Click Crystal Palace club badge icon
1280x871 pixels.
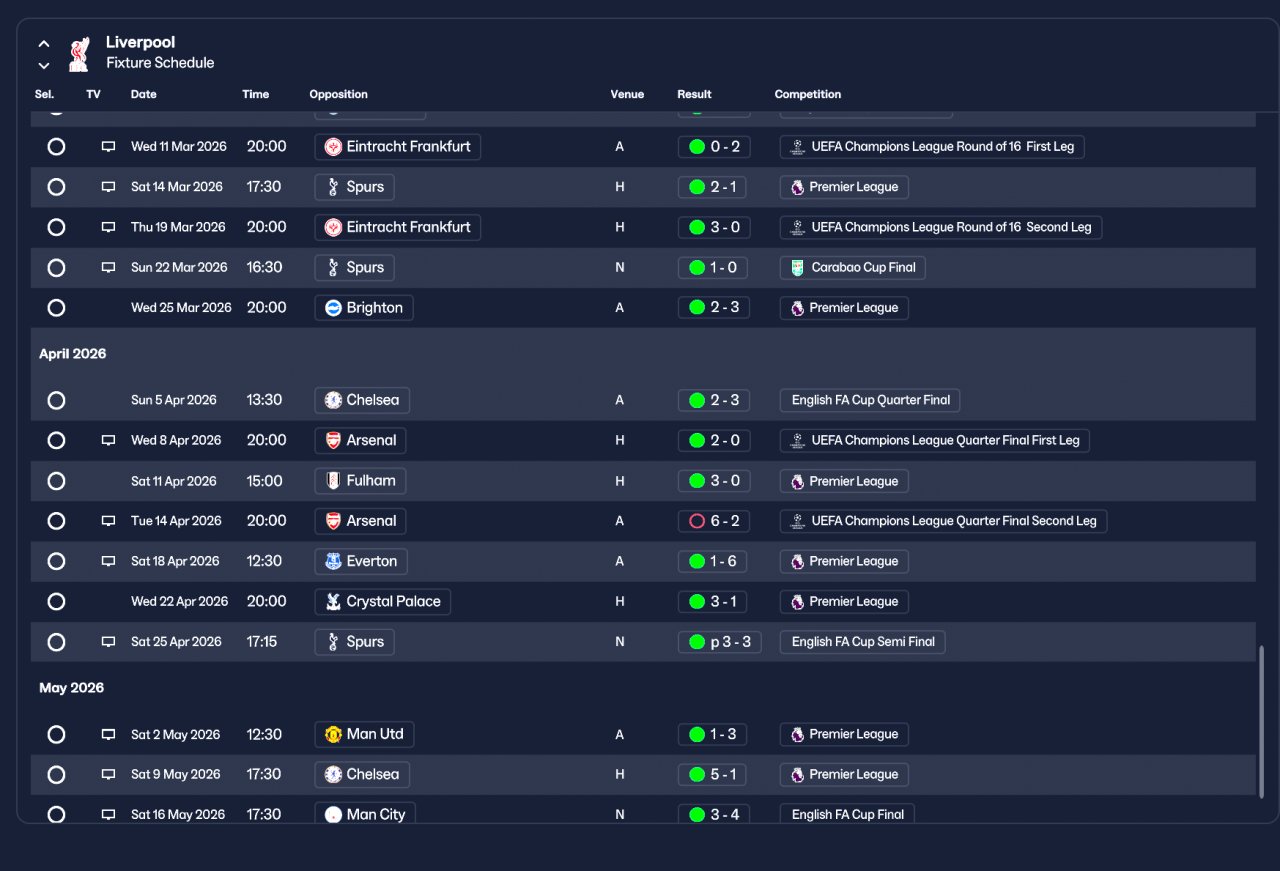[x=333, y=602]
